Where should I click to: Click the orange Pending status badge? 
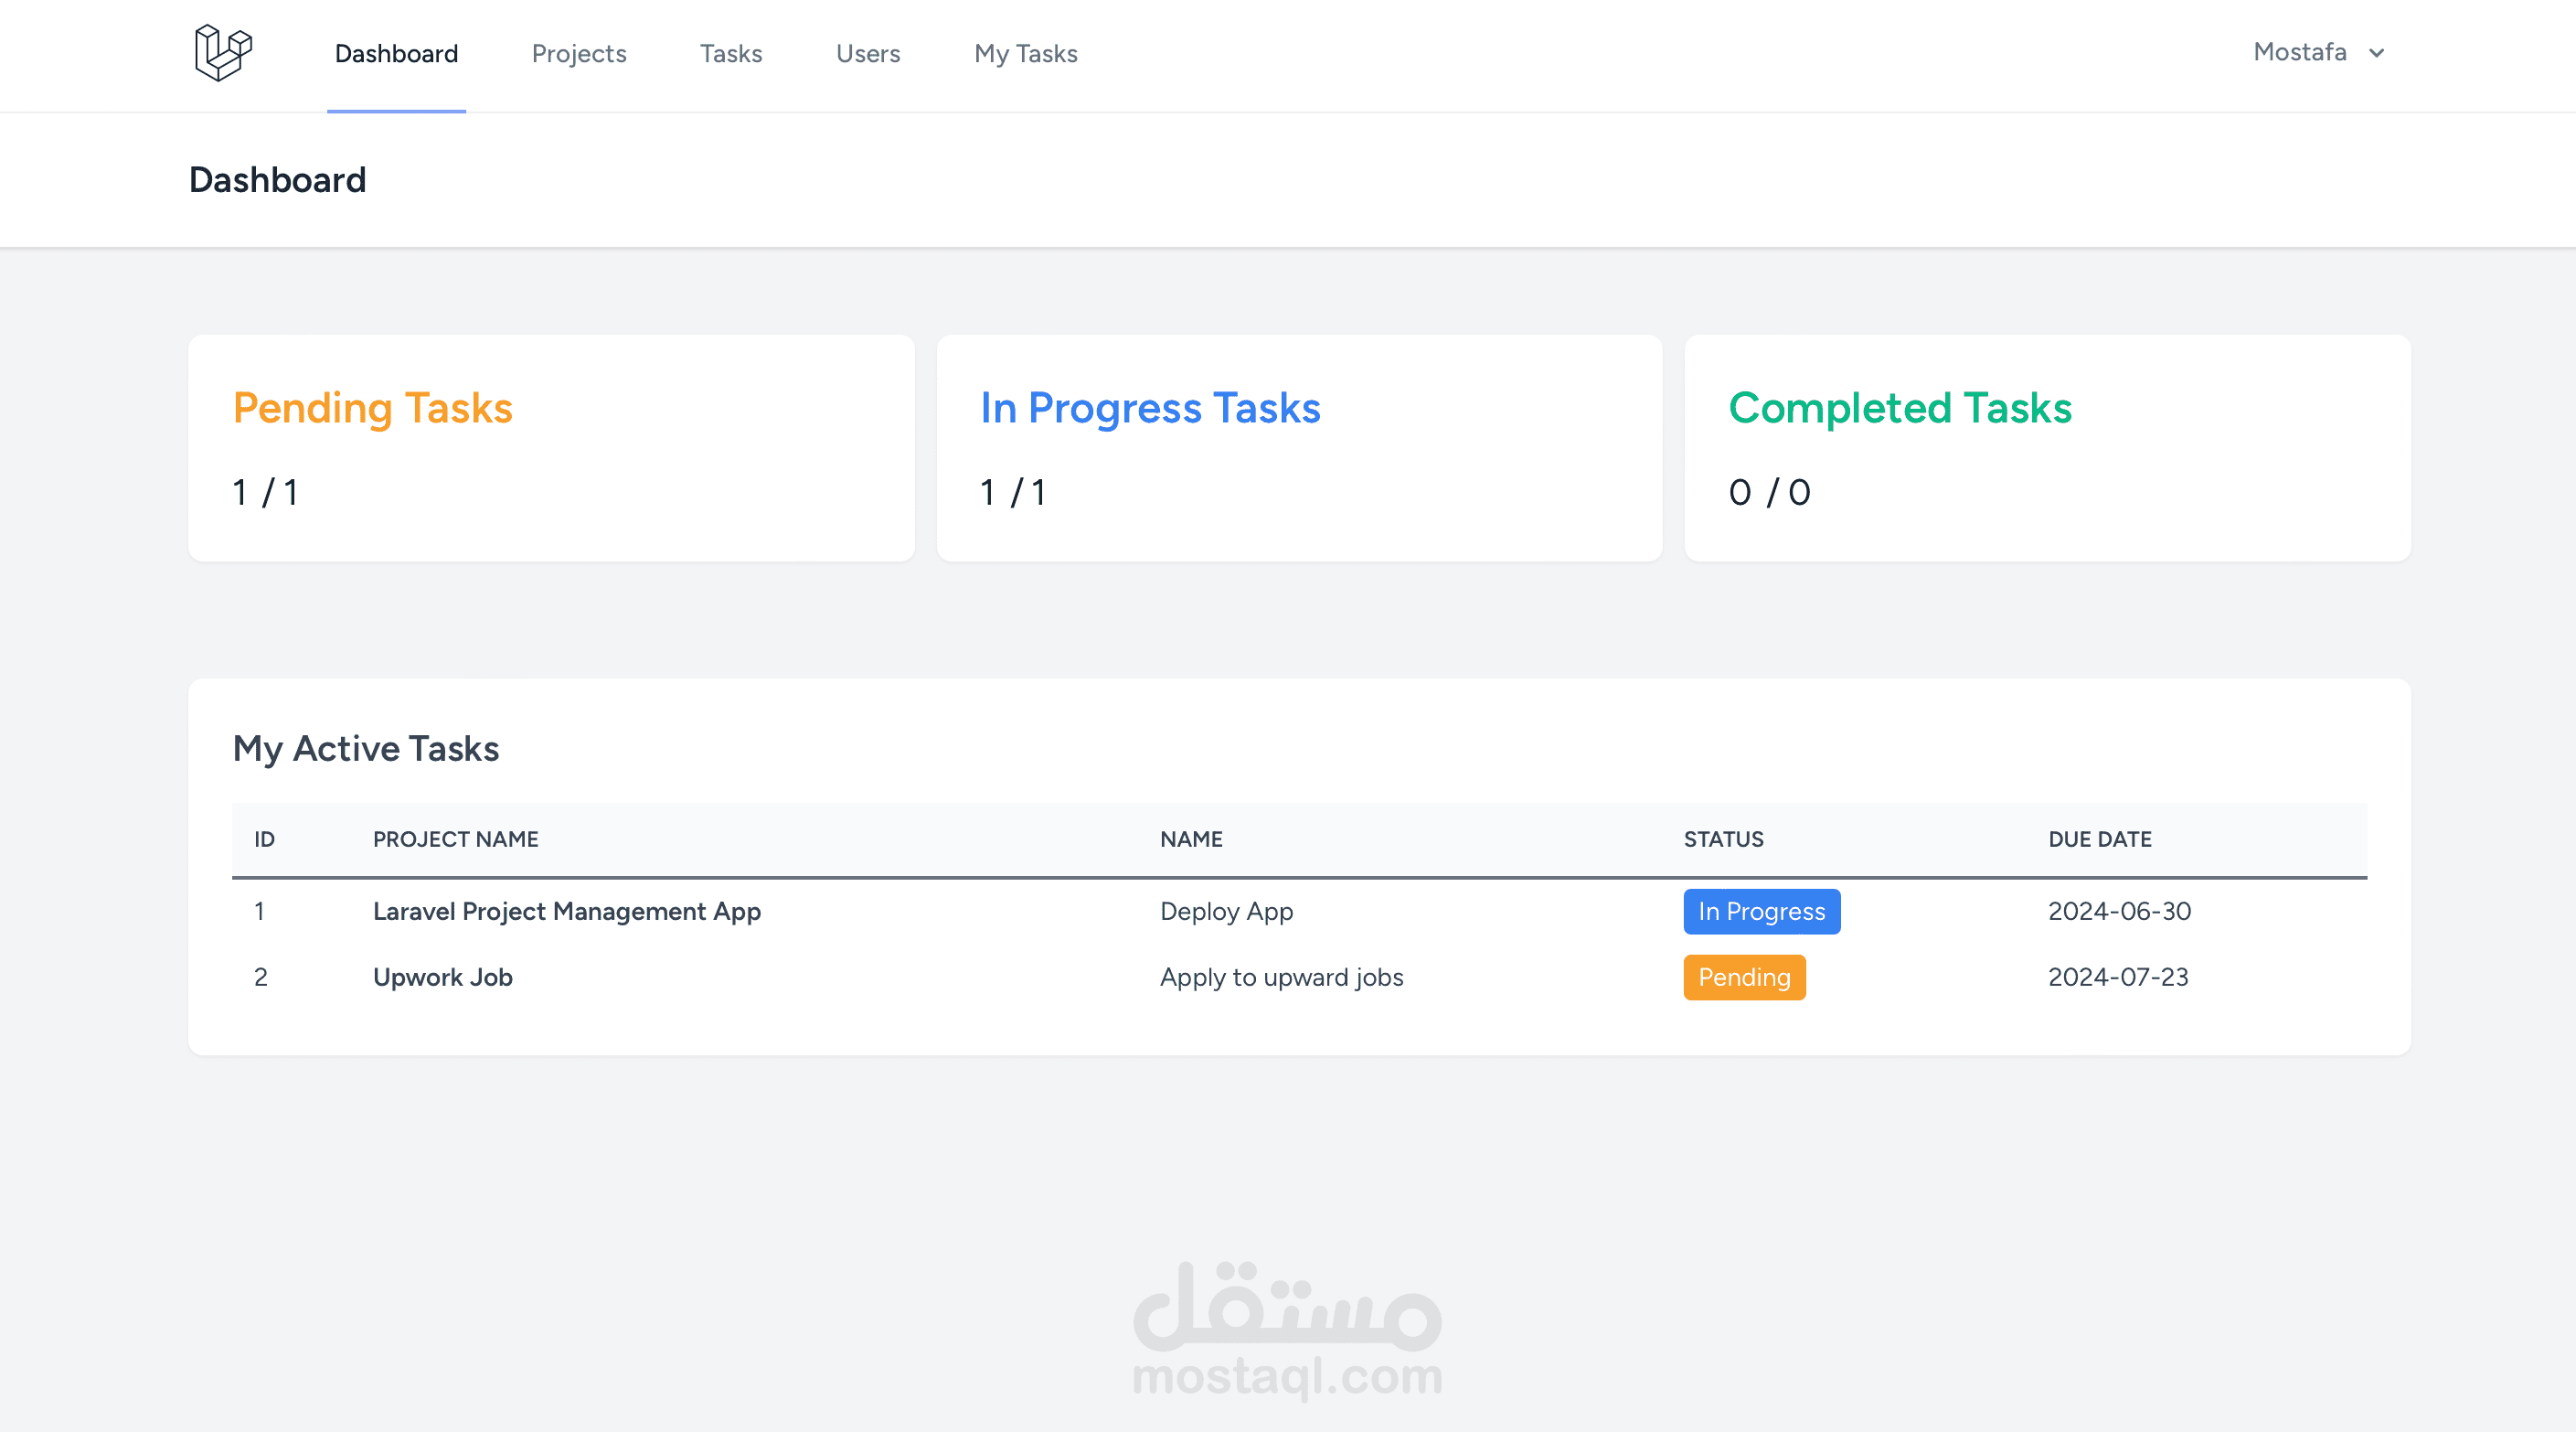(x=1744, y=977)
